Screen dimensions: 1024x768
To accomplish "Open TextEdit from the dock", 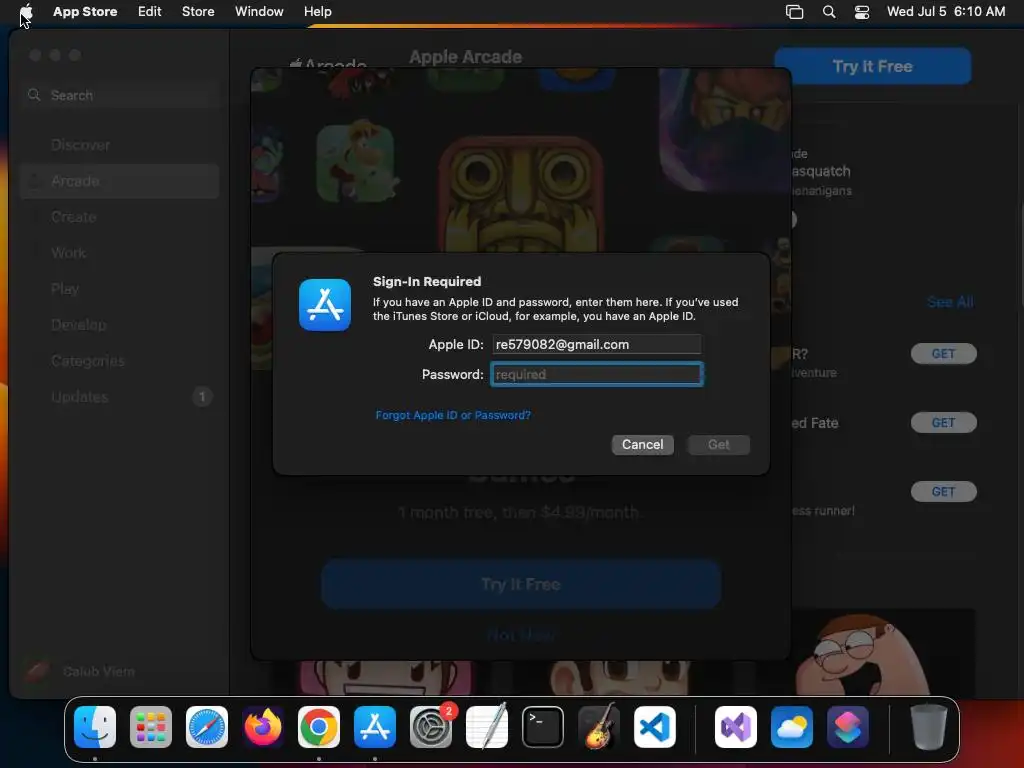I will point(487,727).
